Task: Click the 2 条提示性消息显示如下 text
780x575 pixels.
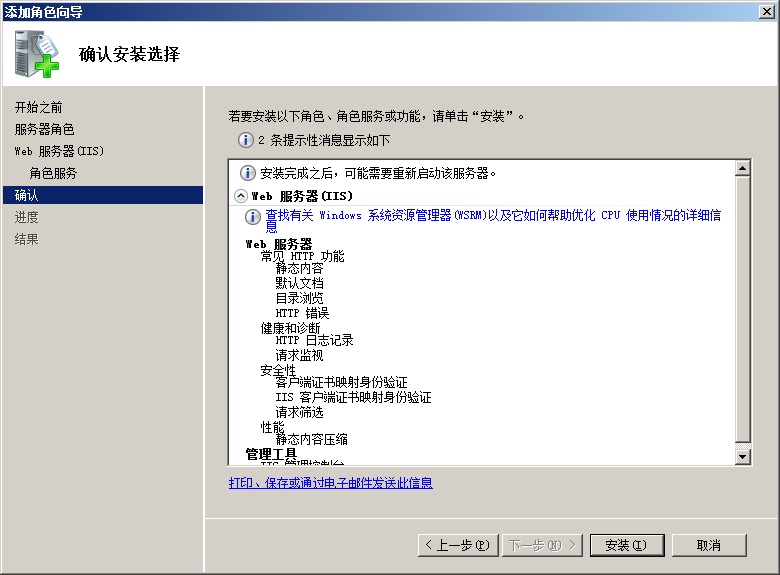Action: pyautogui.click(x=324, y=140)
